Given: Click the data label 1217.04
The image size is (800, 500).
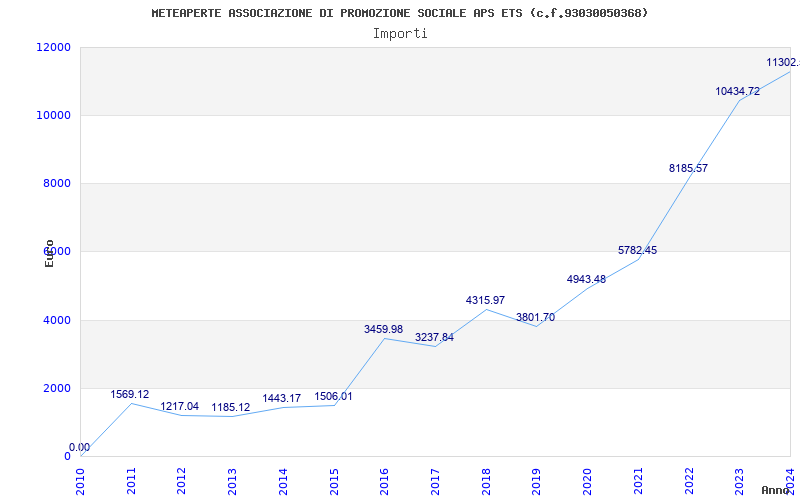Looking at the screenshot, I should tap(180, 407).
